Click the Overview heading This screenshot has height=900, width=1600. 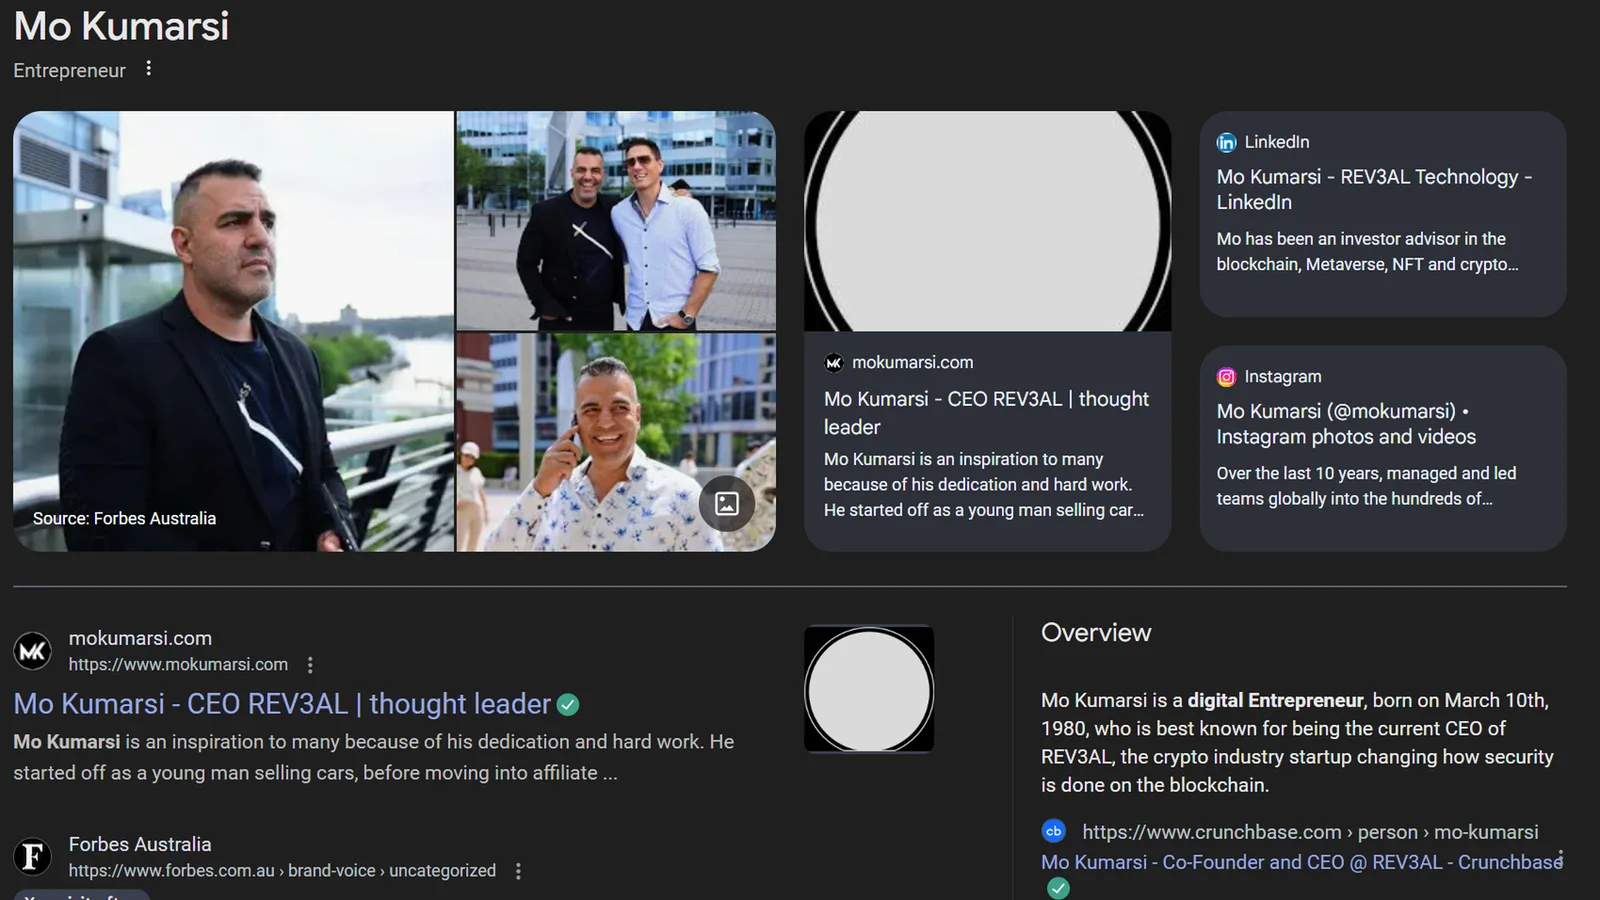(1096, 633)
